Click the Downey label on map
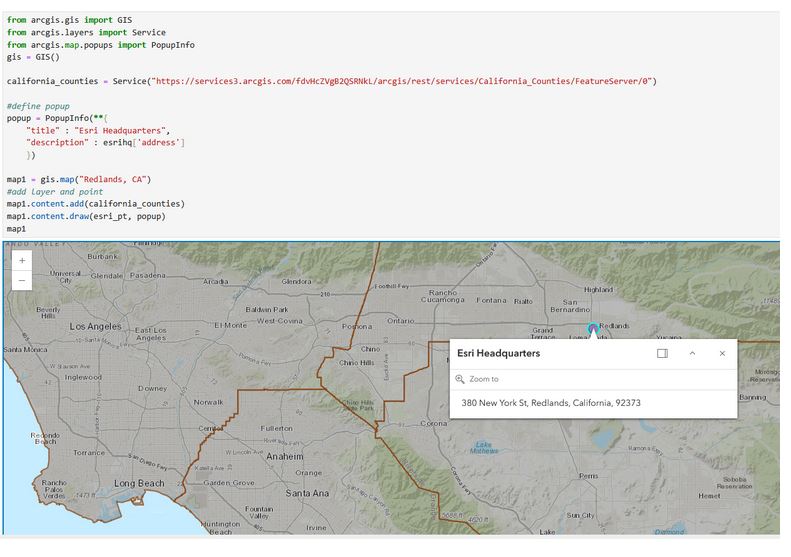The height and width of the screenshot is (557, 791). pyautogui.click(x=153, y=388)
